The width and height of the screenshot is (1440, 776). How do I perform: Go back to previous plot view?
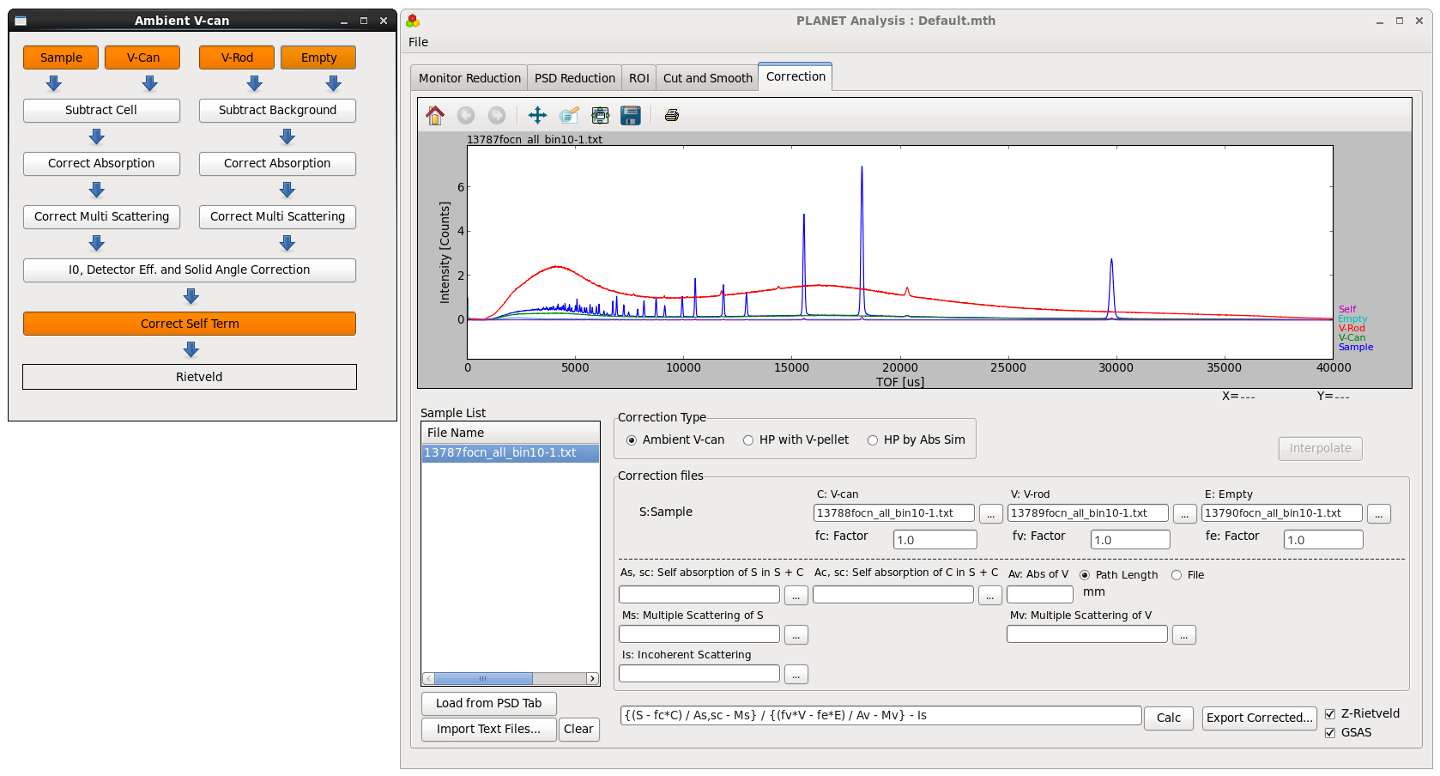(465, 115)
